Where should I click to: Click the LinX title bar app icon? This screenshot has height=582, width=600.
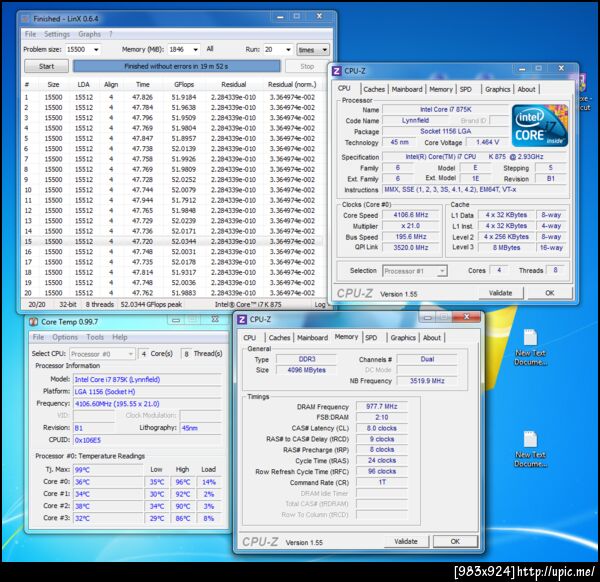(x=25, y=19)
